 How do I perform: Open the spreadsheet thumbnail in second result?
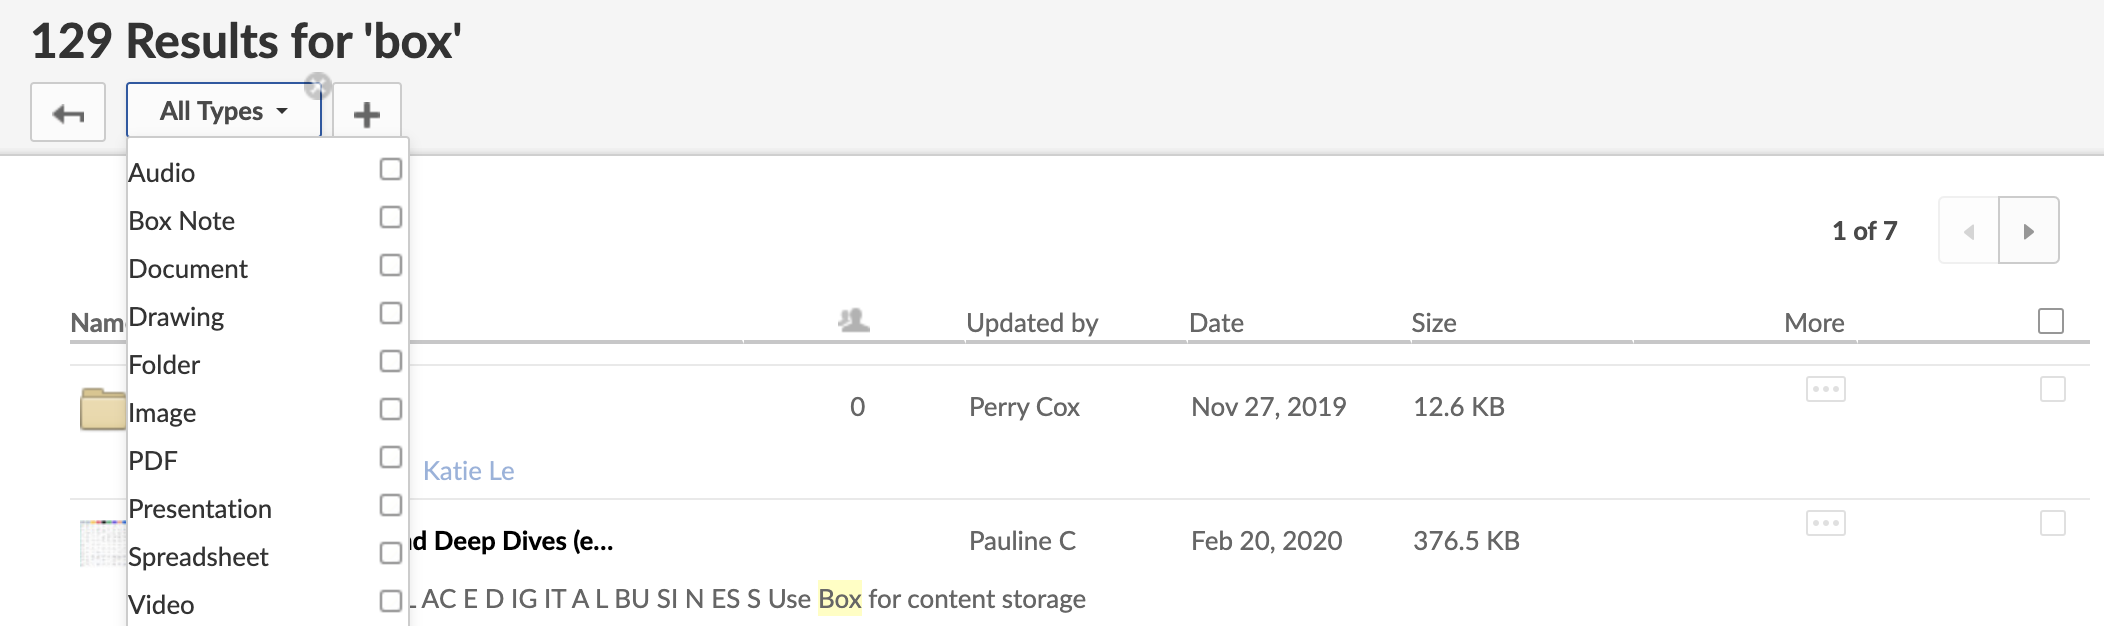102,543
